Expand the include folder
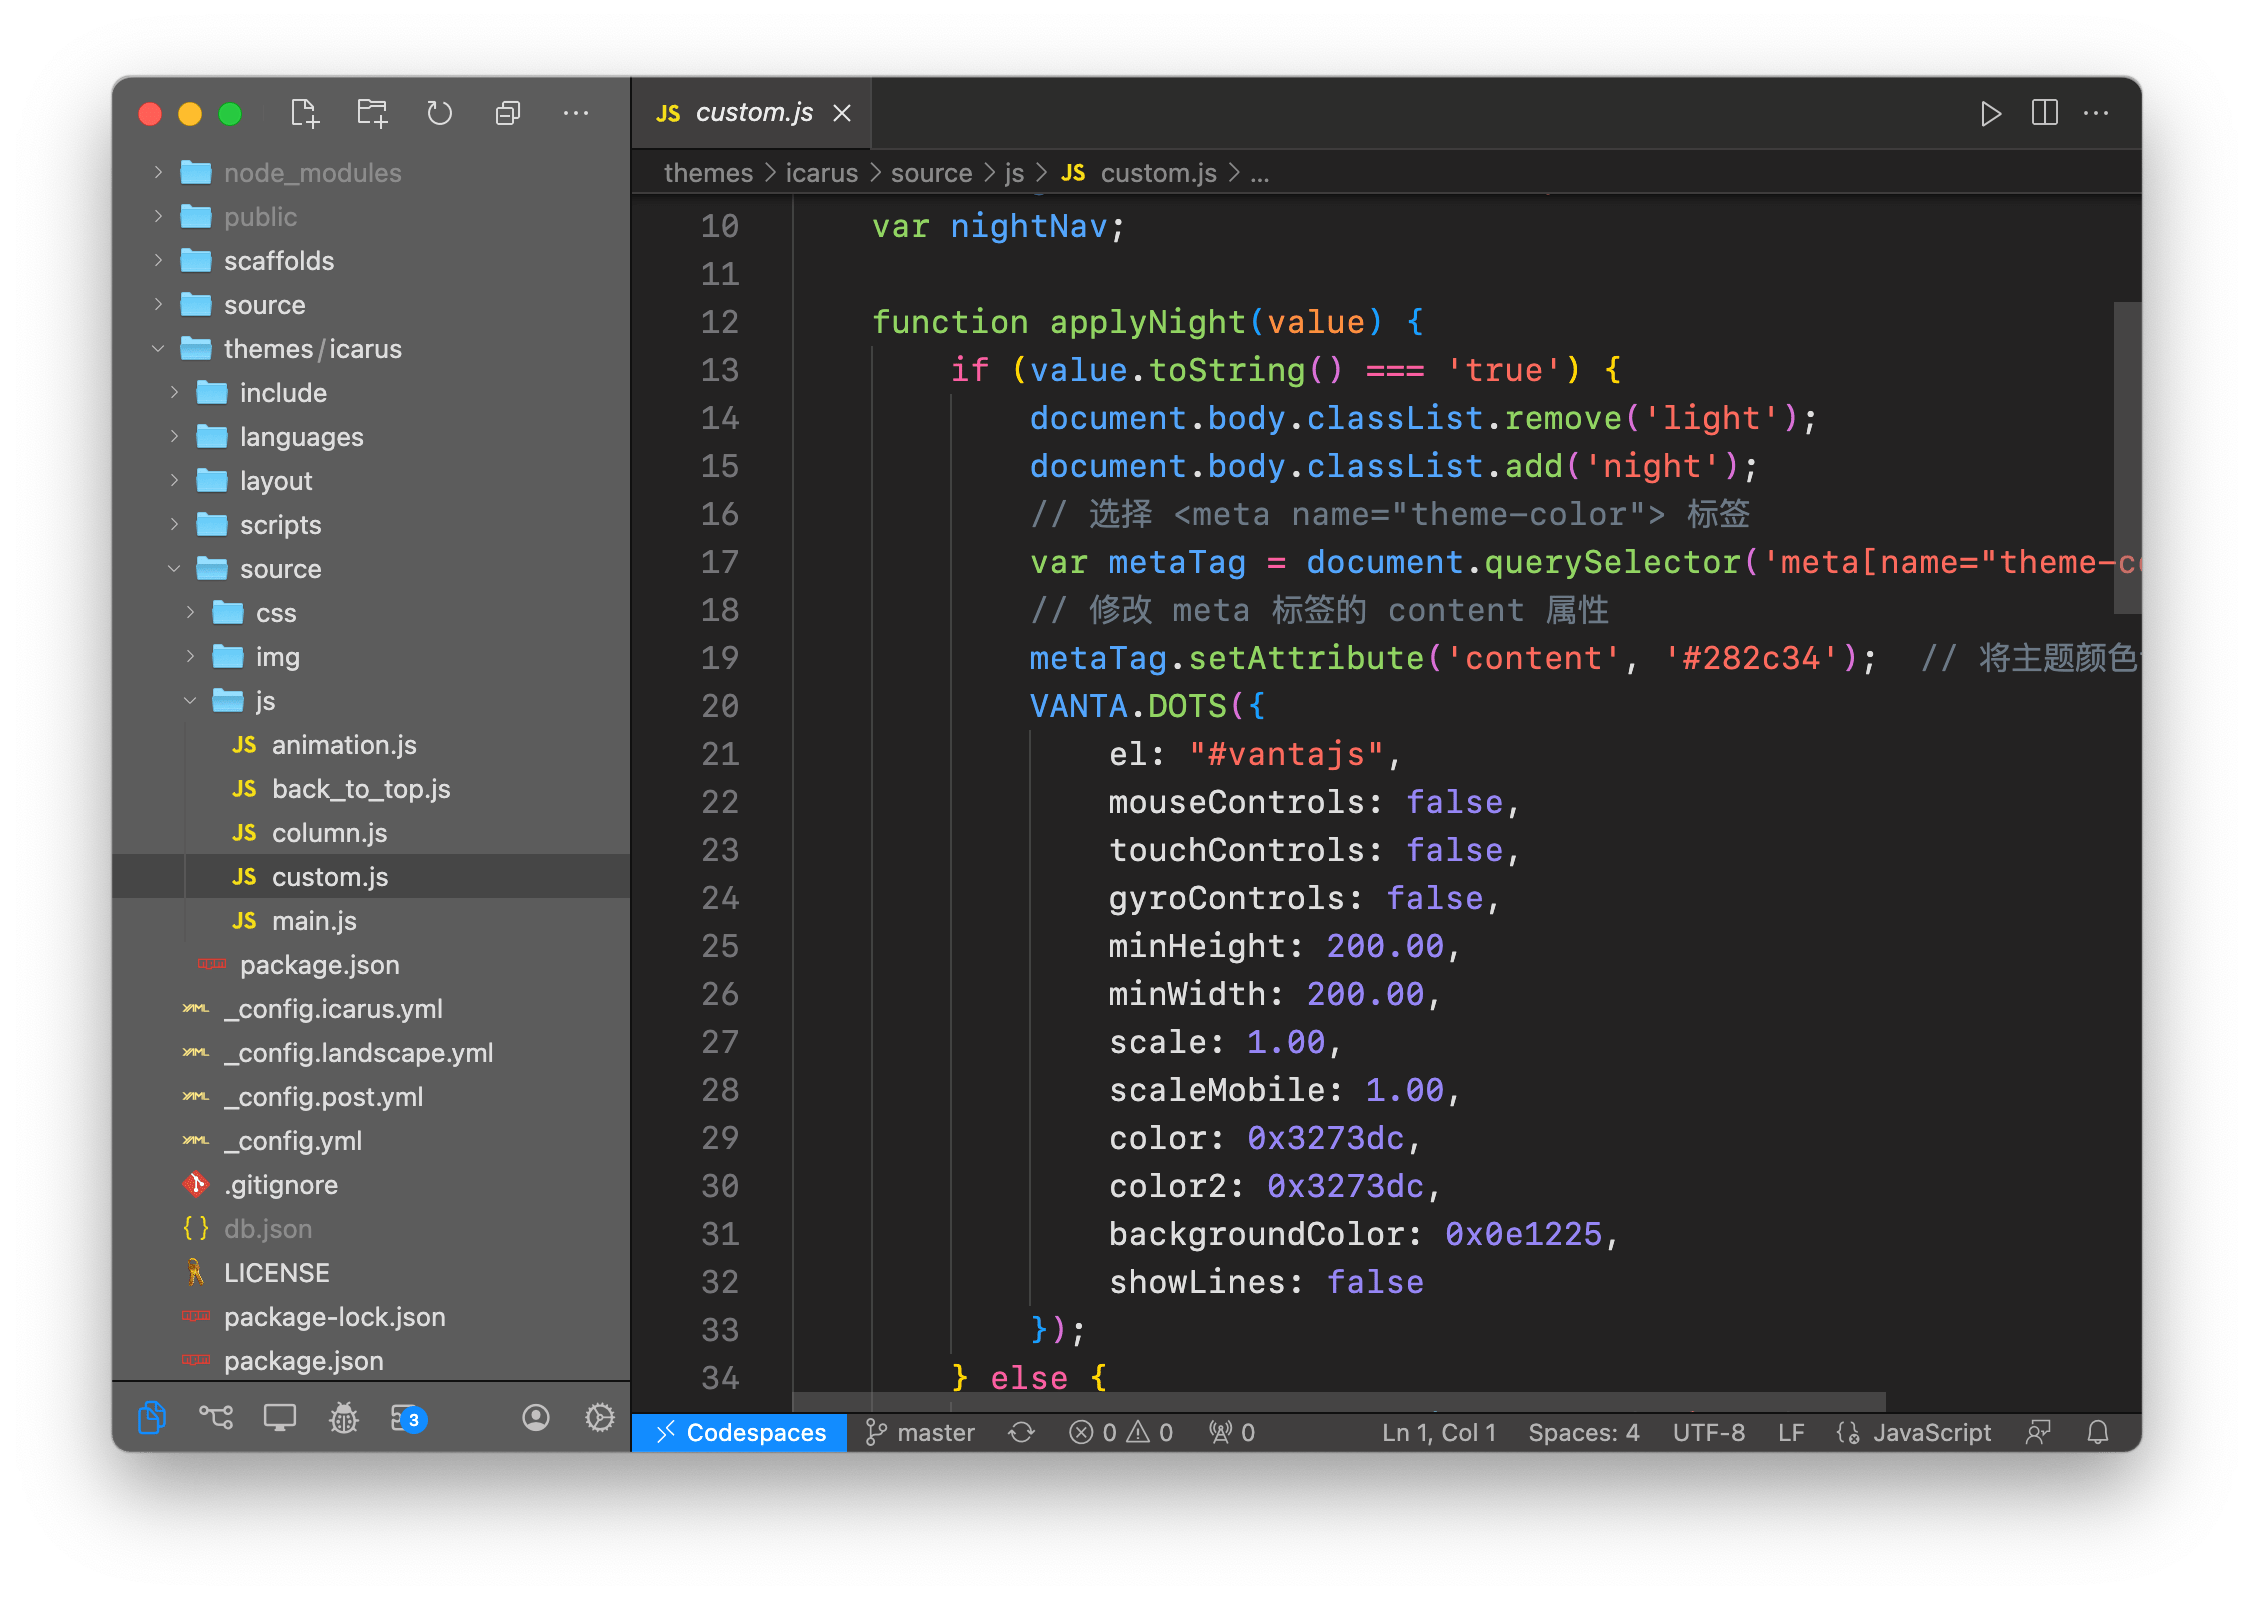This screenshot has width=2254, height=1600. pyautogui.click(x=371, y=393)
